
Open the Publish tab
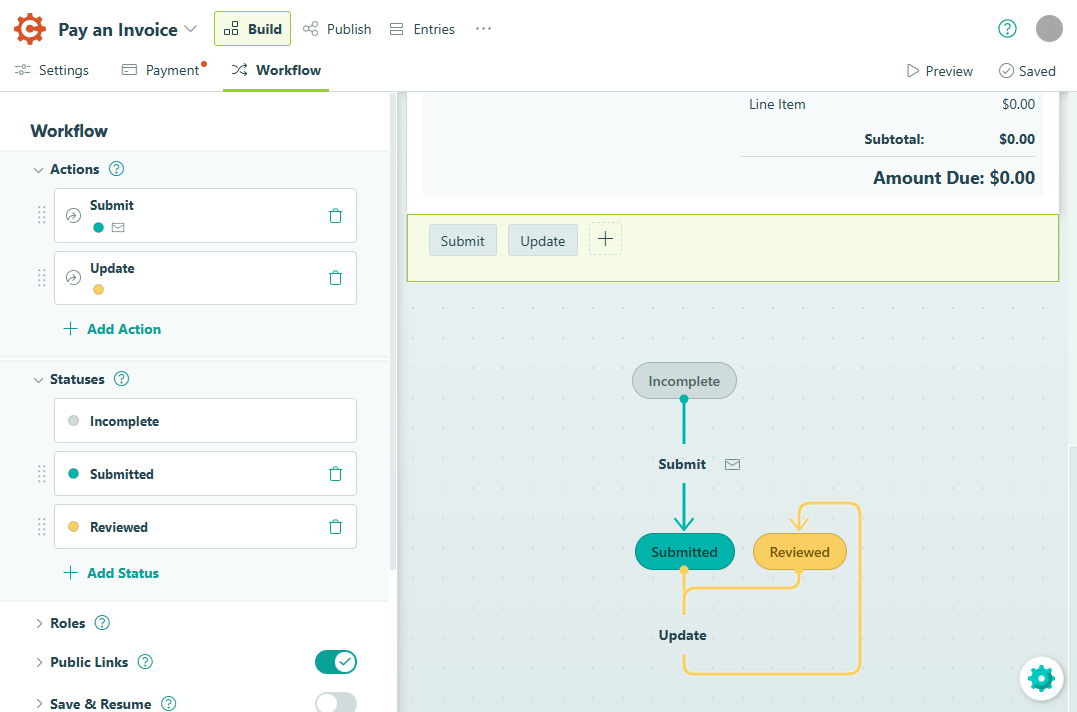337,29
